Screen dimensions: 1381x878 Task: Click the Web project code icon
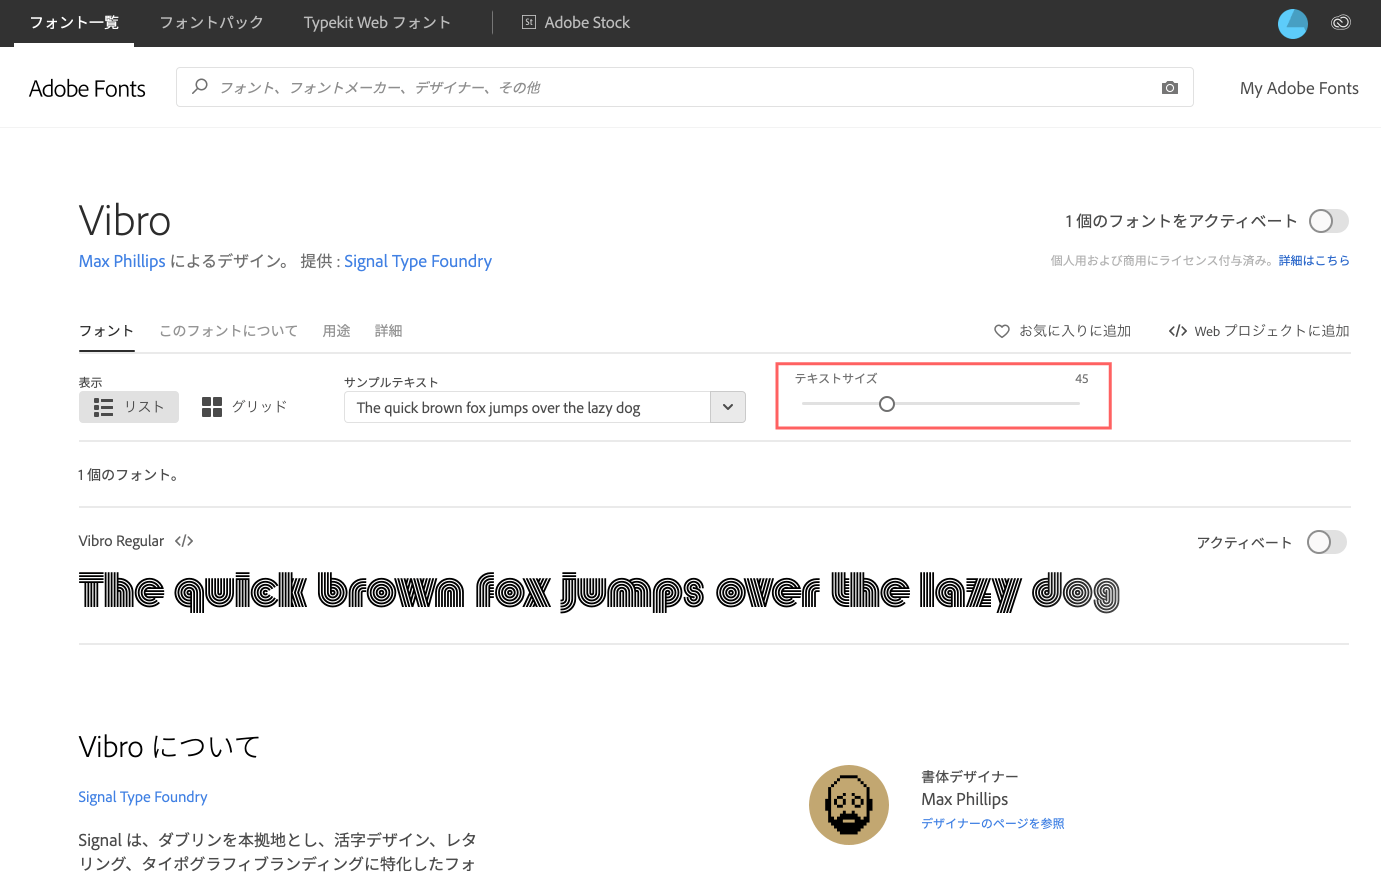[1178, 331]
